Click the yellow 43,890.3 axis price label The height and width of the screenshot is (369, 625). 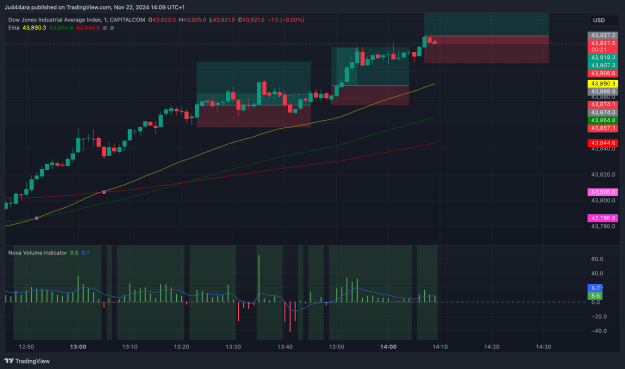click(603, 84)
